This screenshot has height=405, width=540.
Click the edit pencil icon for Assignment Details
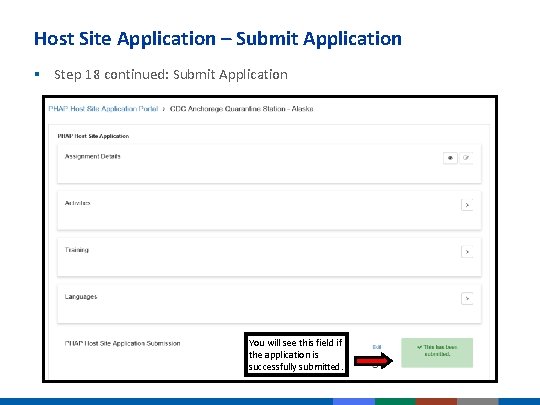coord(466,158)
